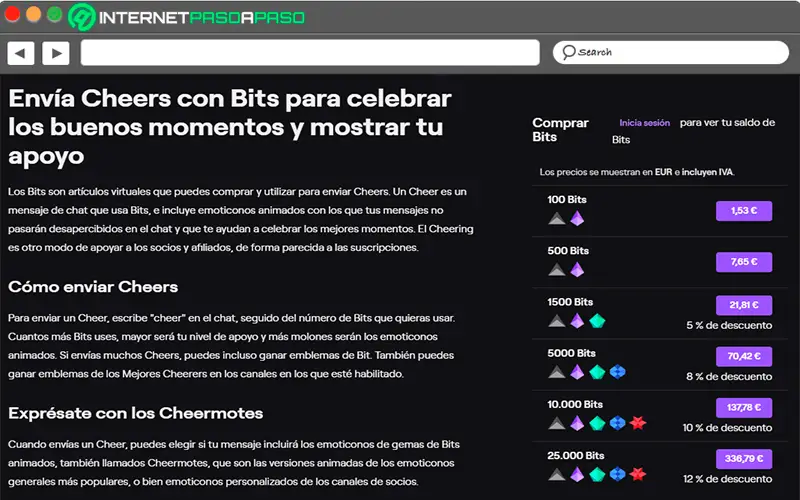The image size is (800, 500).
Task: Buy 10.000 Bits for 137,78 €
Action: coord(744,408)
